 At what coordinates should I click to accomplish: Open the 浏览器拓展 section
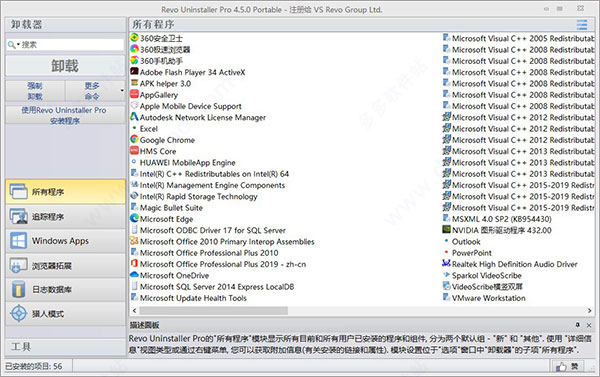coord(65,265)
